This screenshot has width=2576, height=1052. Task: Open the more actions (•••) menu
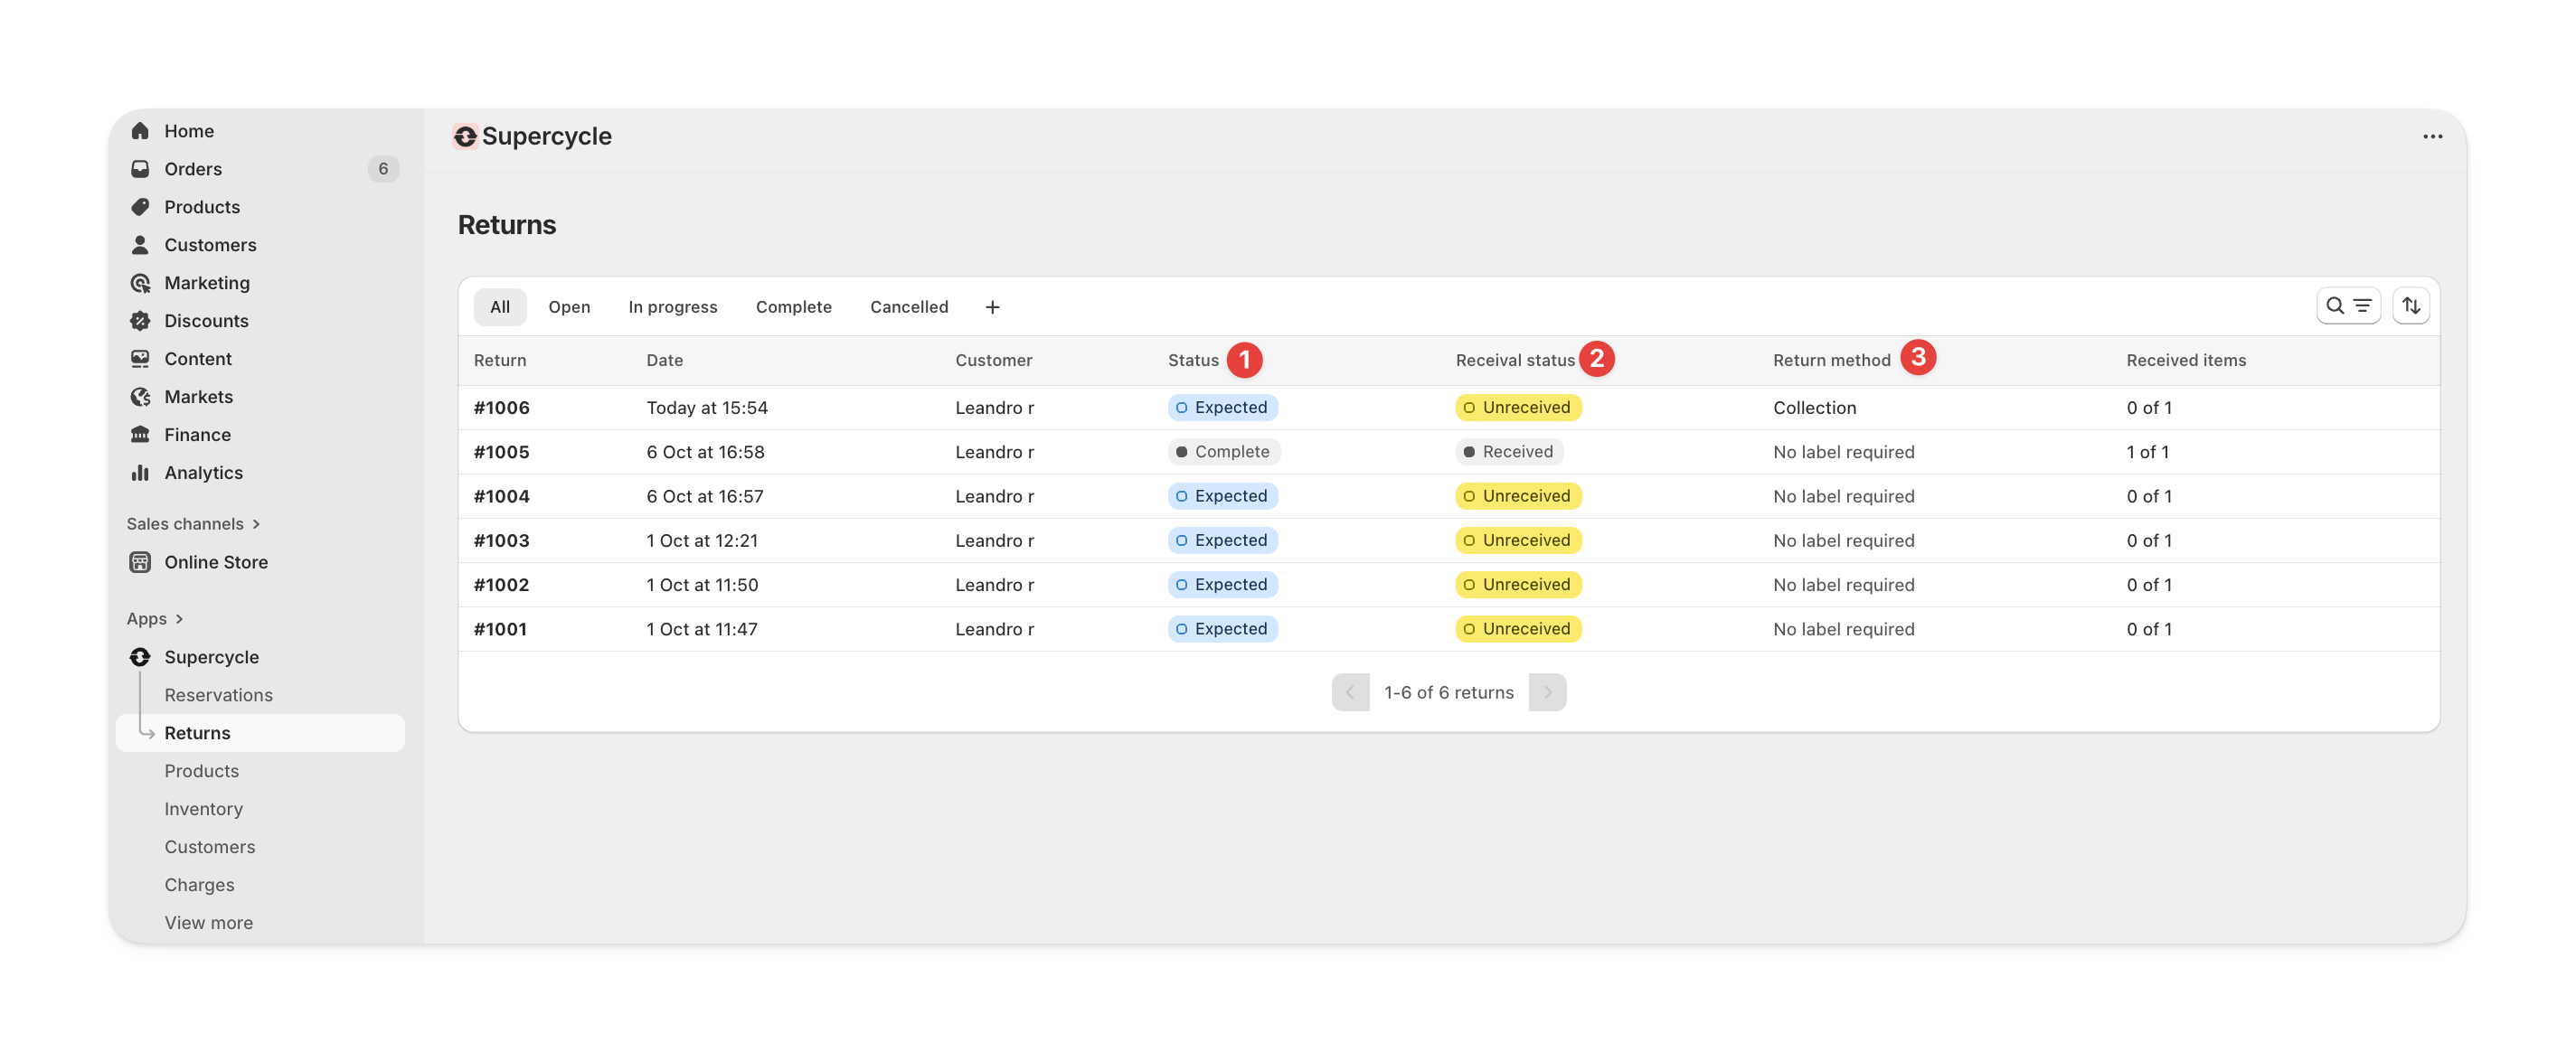[x=2432, y=136]
